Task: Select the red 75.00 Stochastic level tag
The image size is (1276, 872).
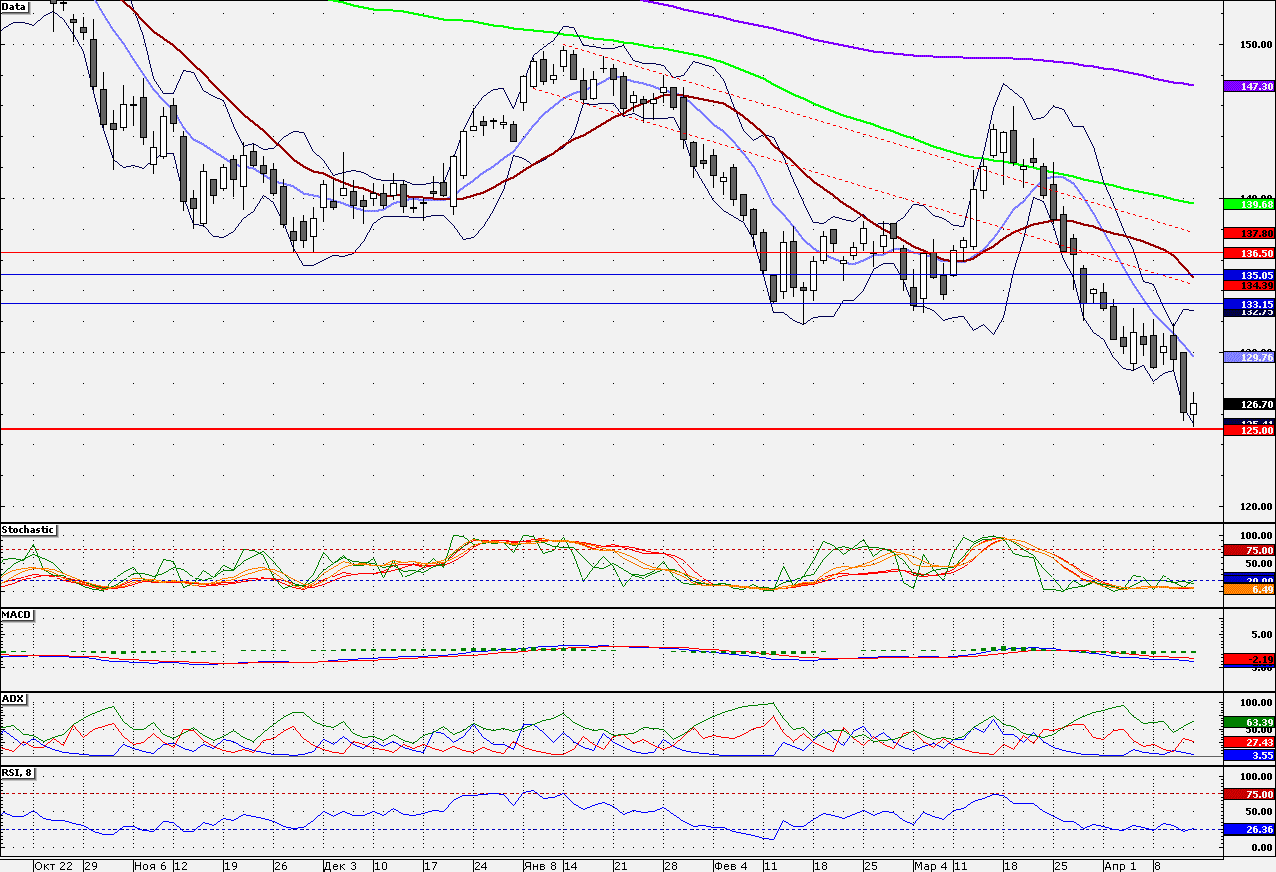Action: click(1249, 550)
